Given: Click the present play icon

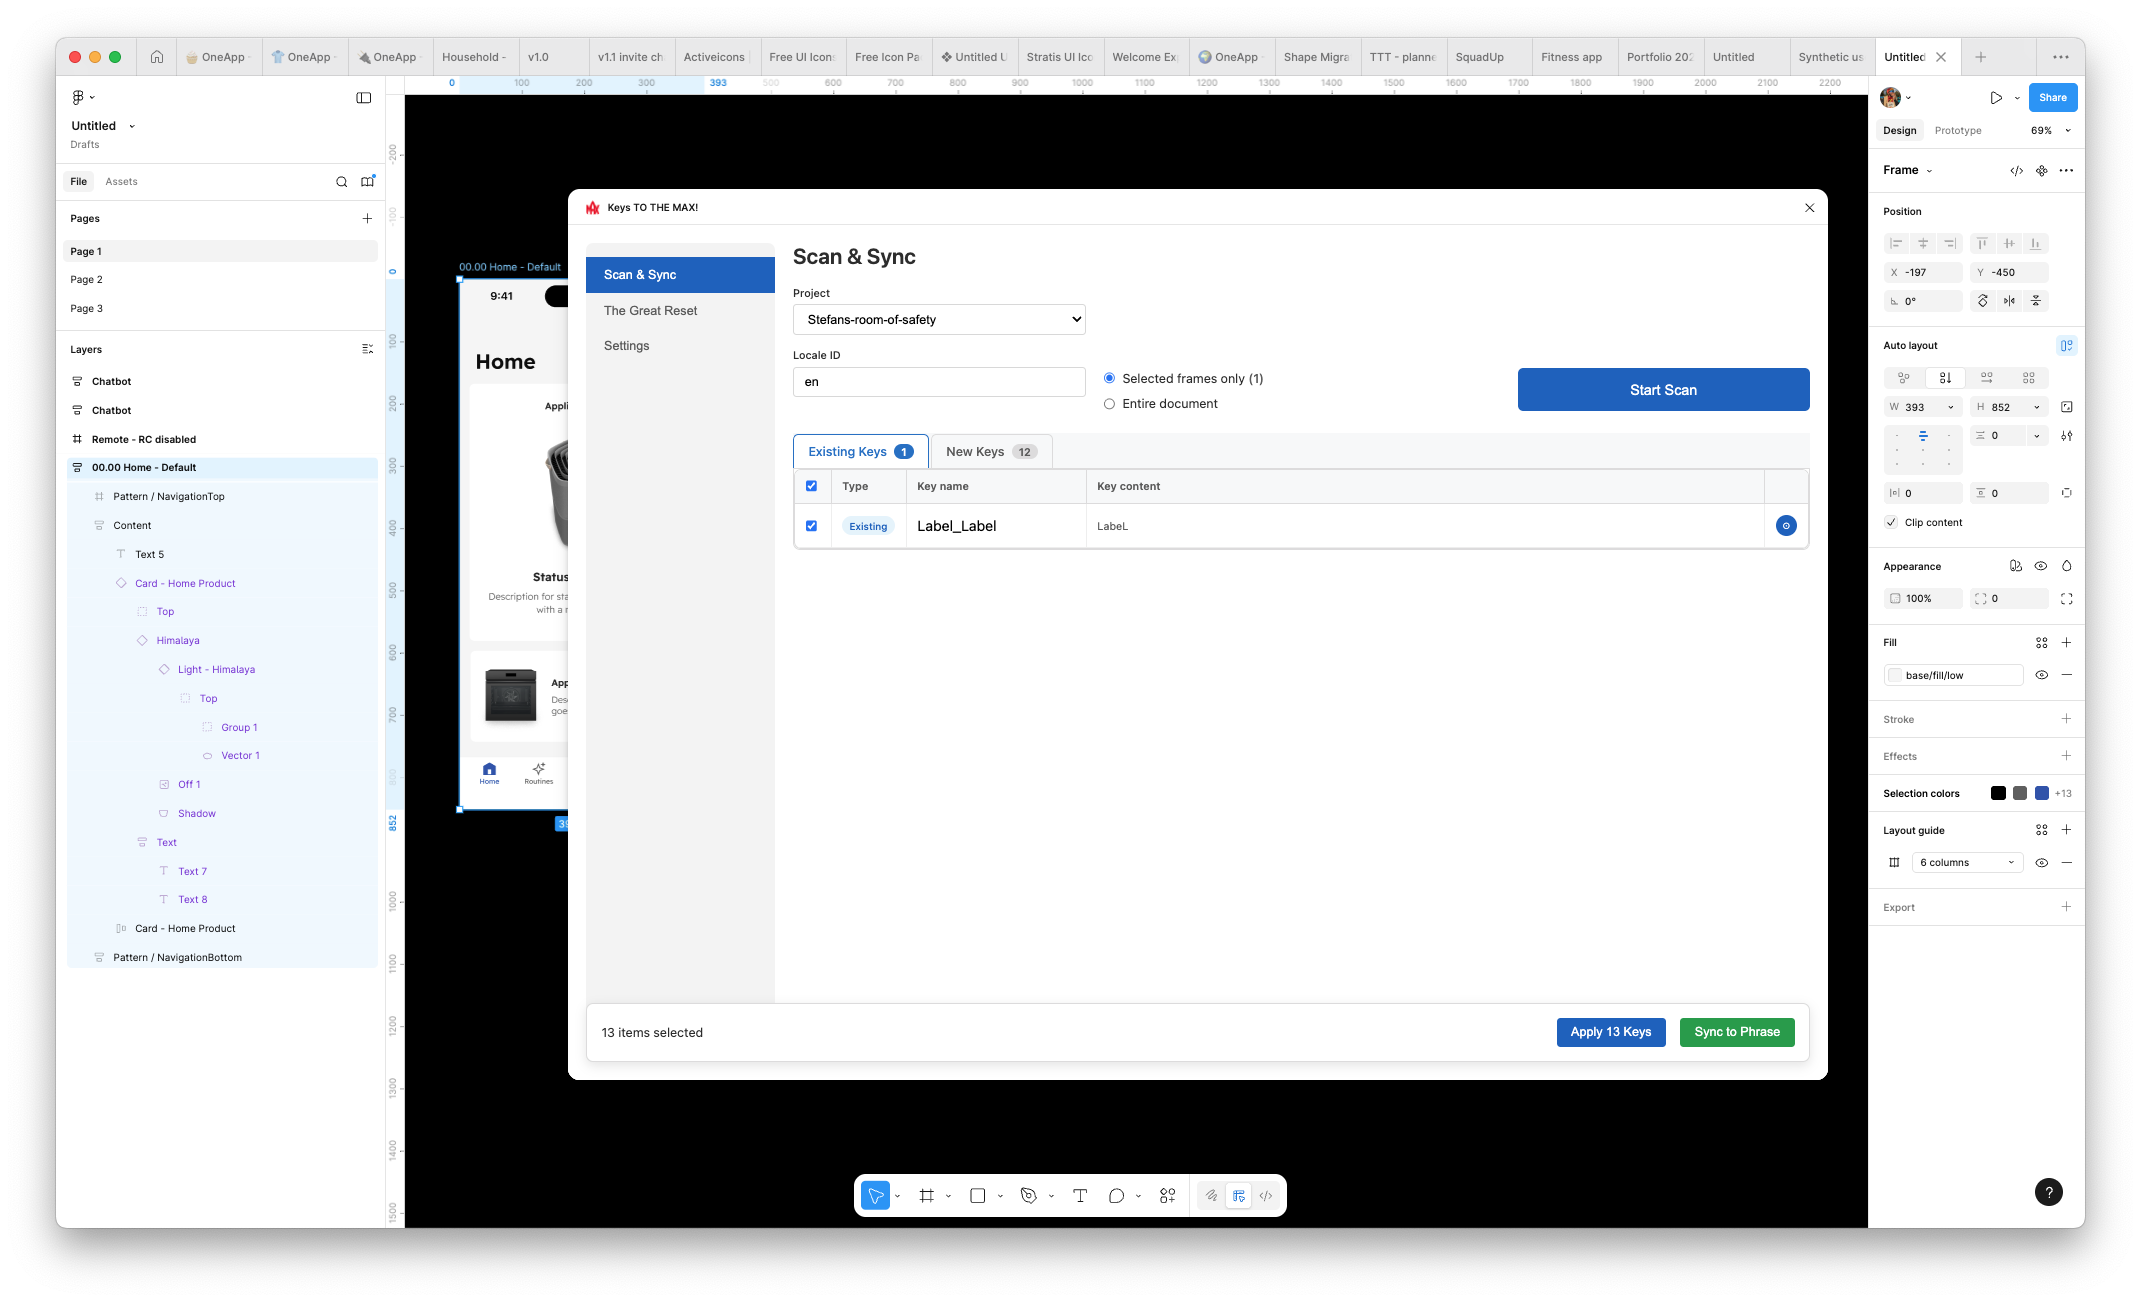Looking at the screenshot, I should point(1996,97).
